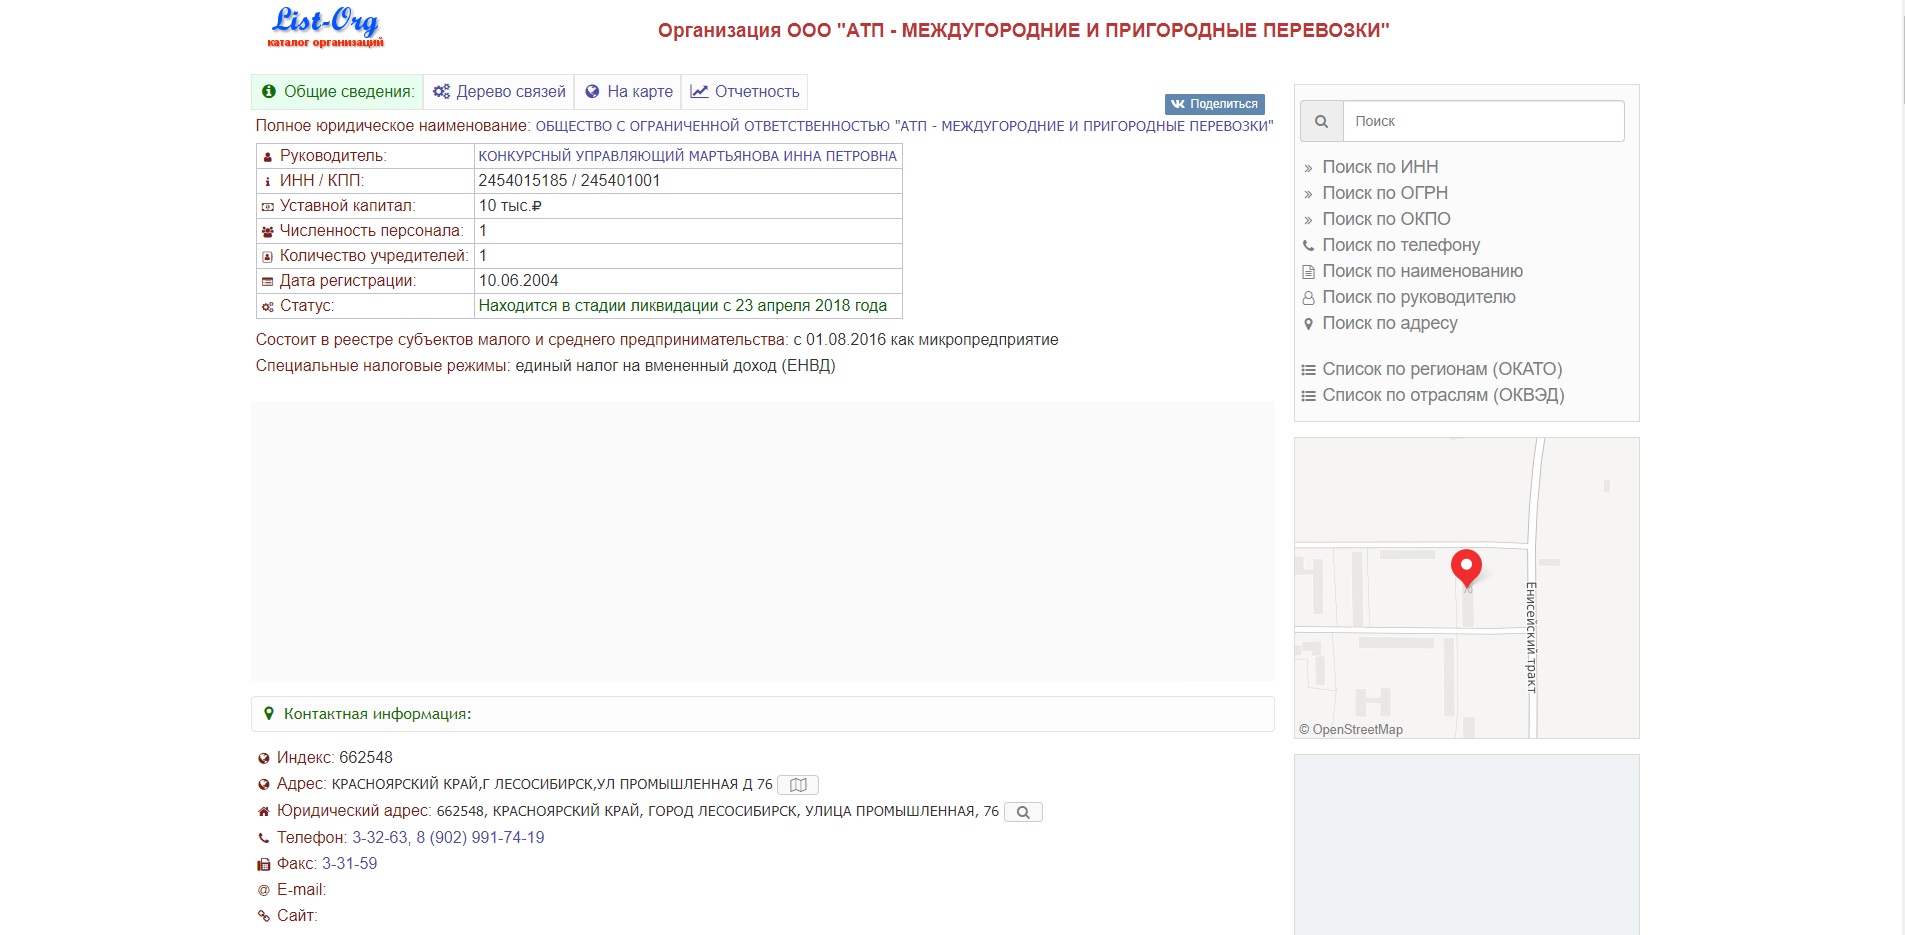Image resolution: width=1905 pixels, height=935 pixels.
Task: Click the registration date 10.06.2004
Action: 518,281
